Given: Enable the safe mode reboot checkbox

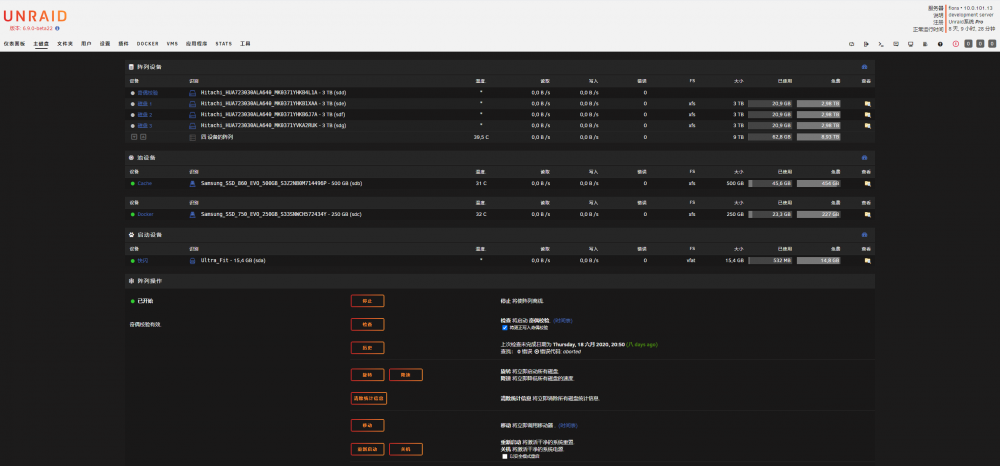Looking at the screenshot, I should tap(505, 456).
